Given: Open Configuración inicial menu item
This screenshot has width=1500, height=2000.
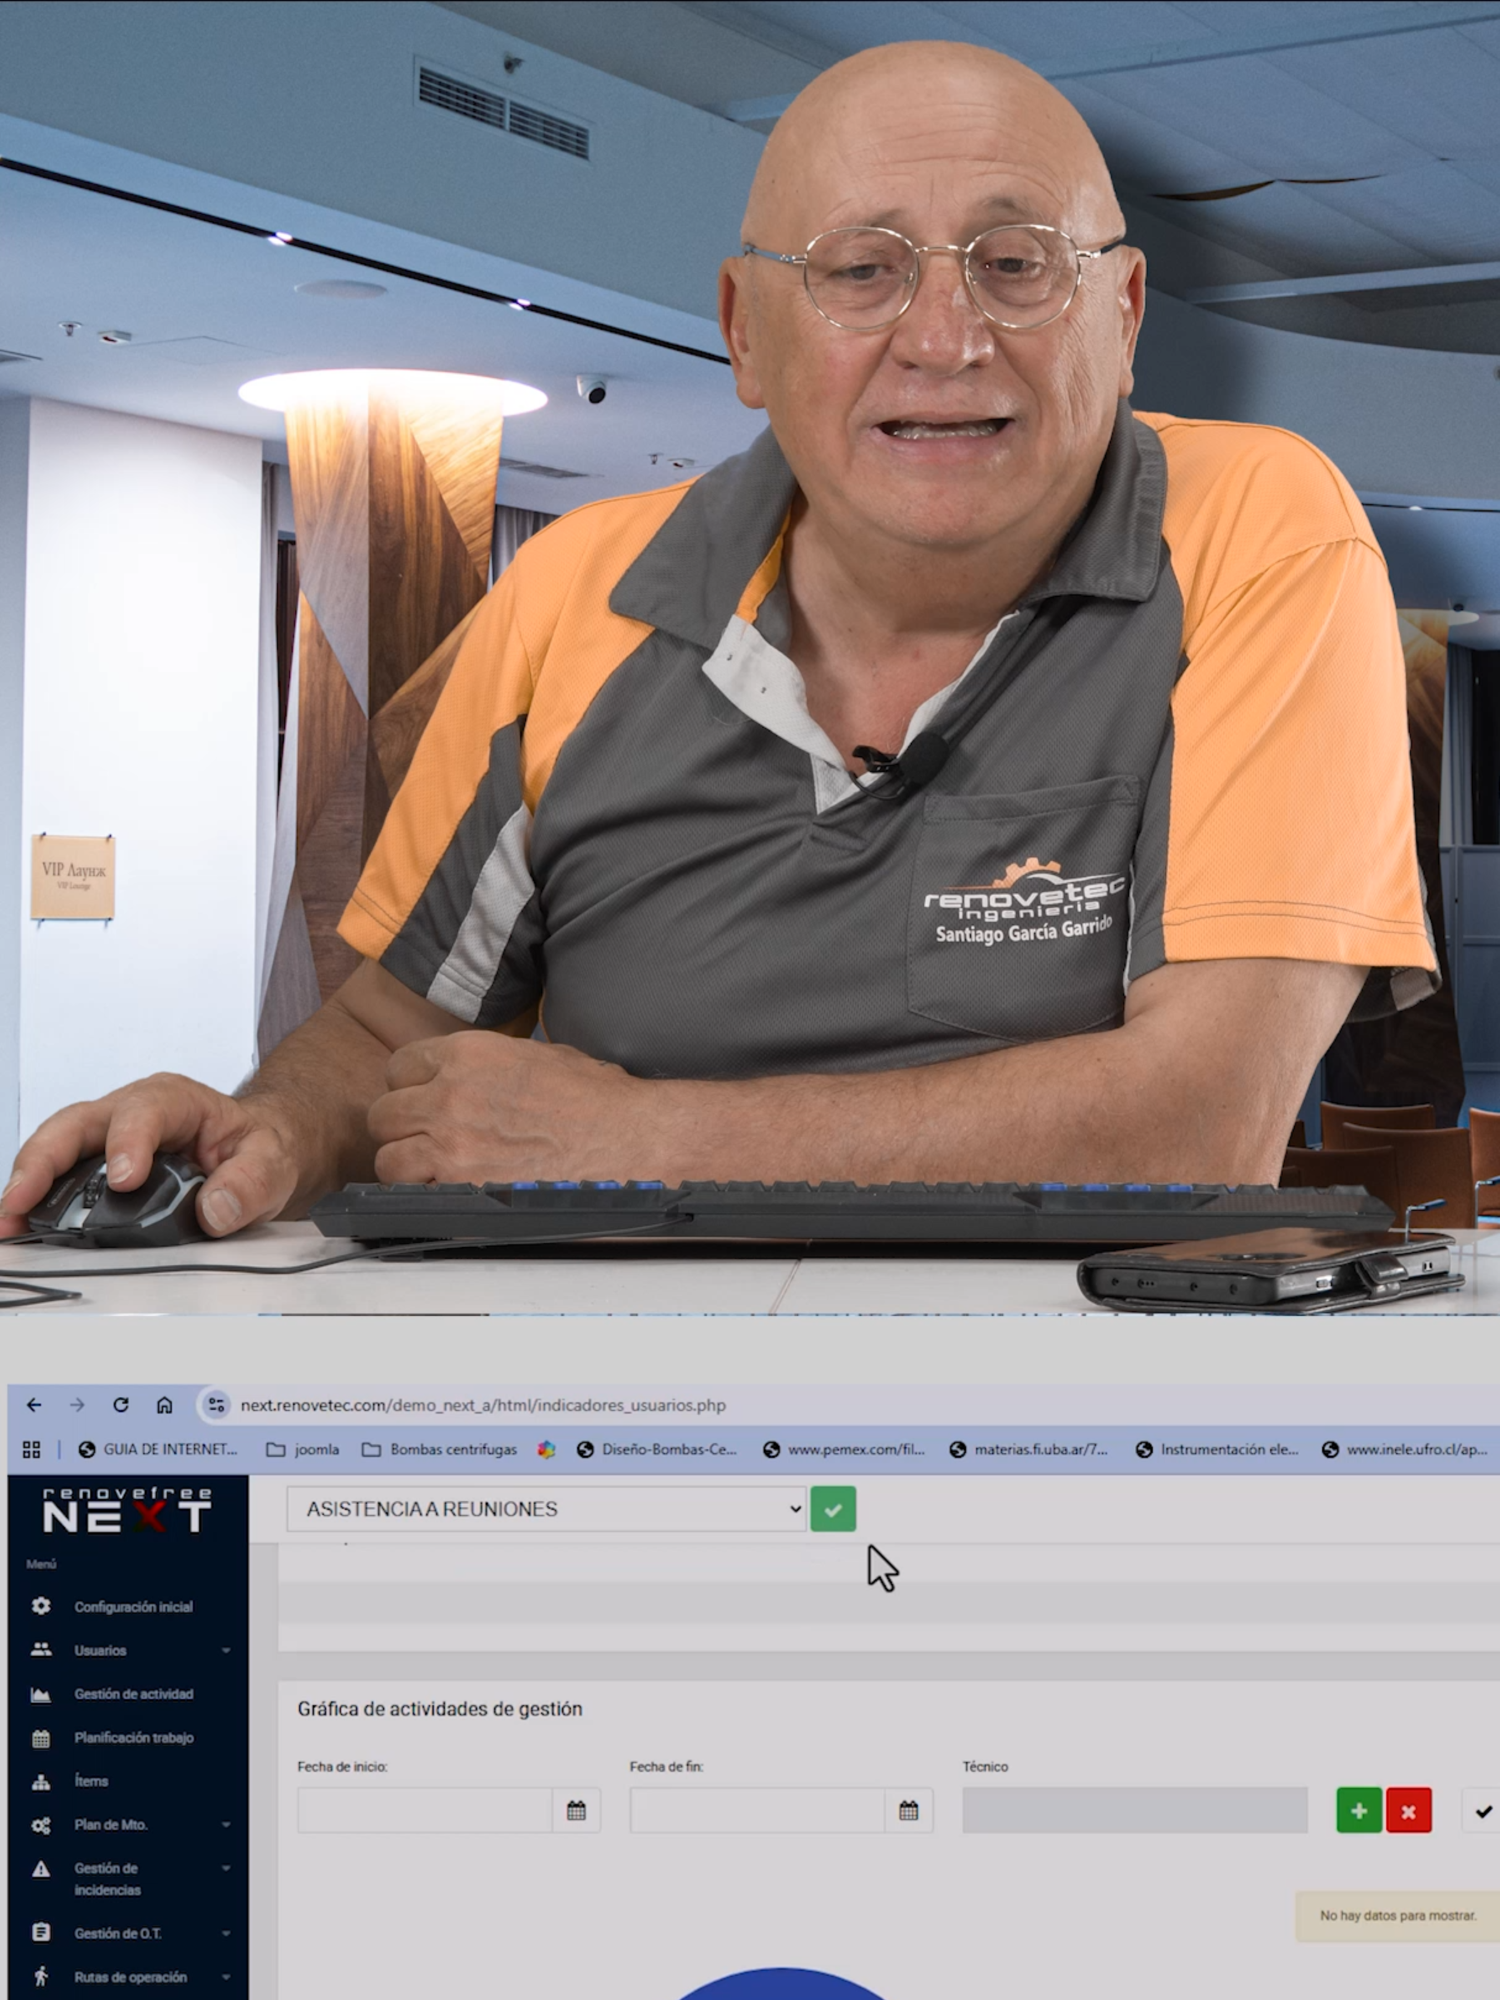Looking at the screenshot, I should [133, 1606].
